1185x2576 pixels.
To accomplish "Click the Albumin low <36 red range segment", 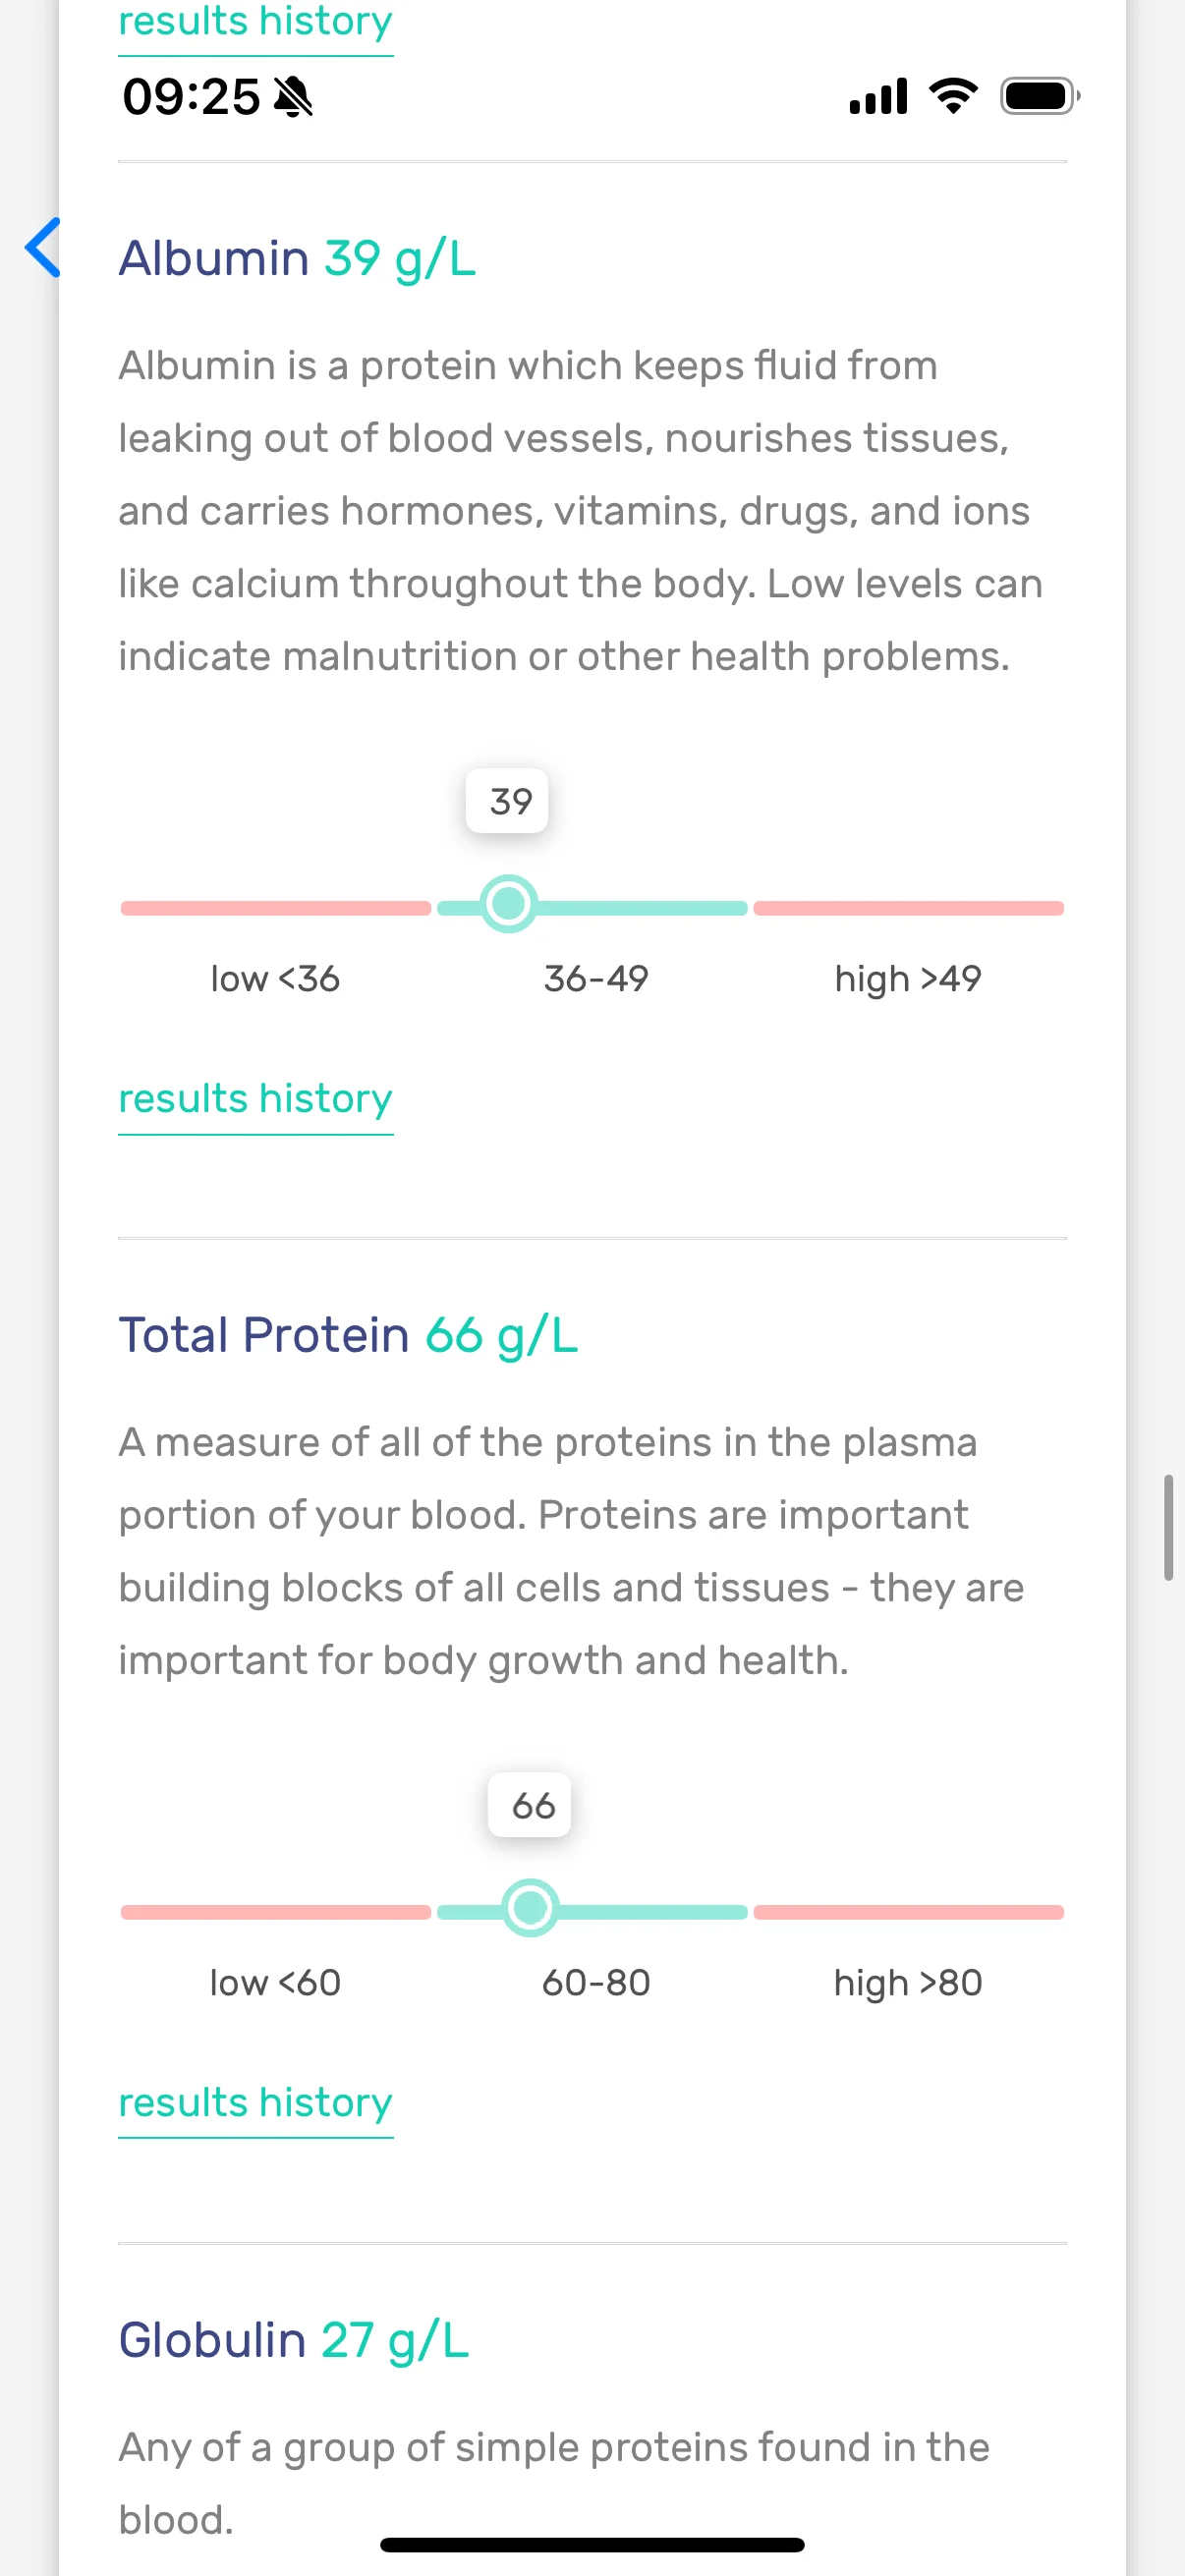I will pyautogui.click(x=276, y=908).
